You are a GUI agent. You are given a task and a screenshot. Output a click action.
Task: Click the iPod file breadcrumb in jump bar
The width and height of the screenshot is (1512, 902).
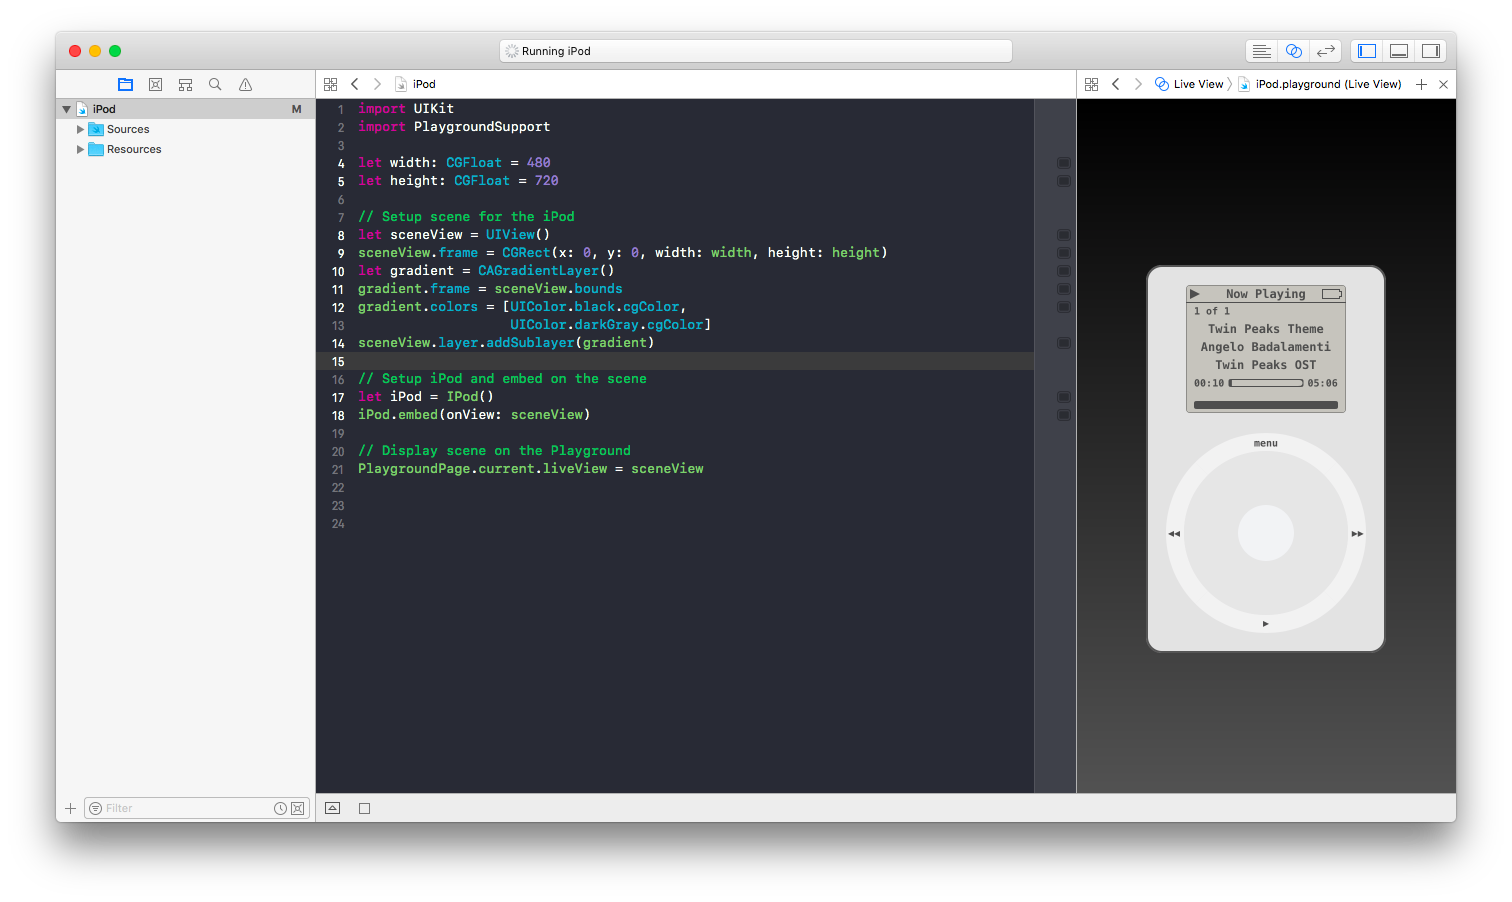tap(416, 85)
